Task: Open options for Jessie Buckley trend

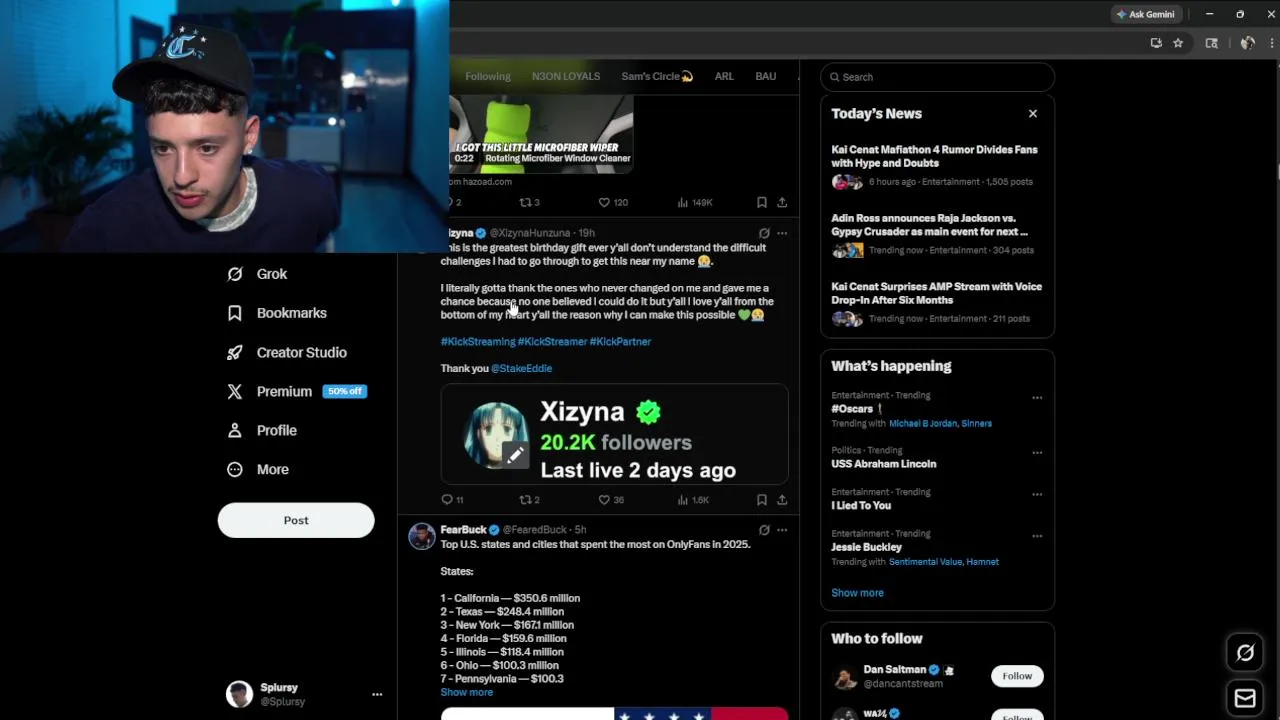Action: pos(1037,536)
